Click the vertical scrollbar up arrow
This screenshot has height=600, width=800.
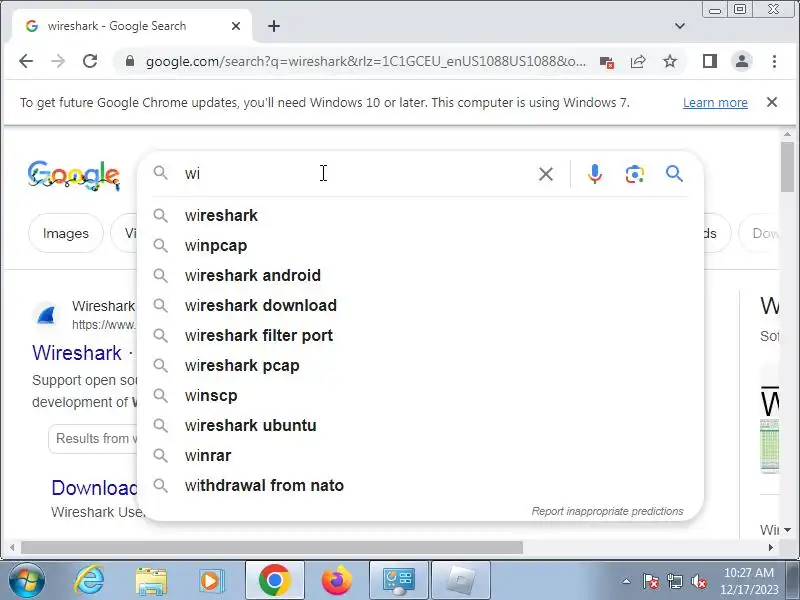point(787,134)
